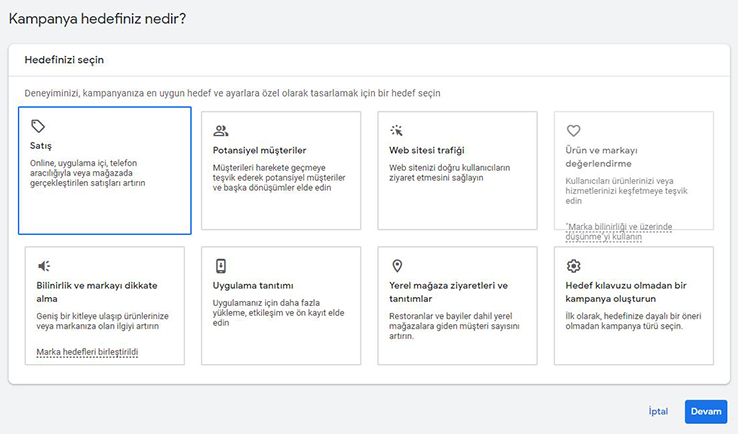Screen dimensions: 738x434
Task: Click the gear icon for campaign without guidance
Action: click(573, 266)
